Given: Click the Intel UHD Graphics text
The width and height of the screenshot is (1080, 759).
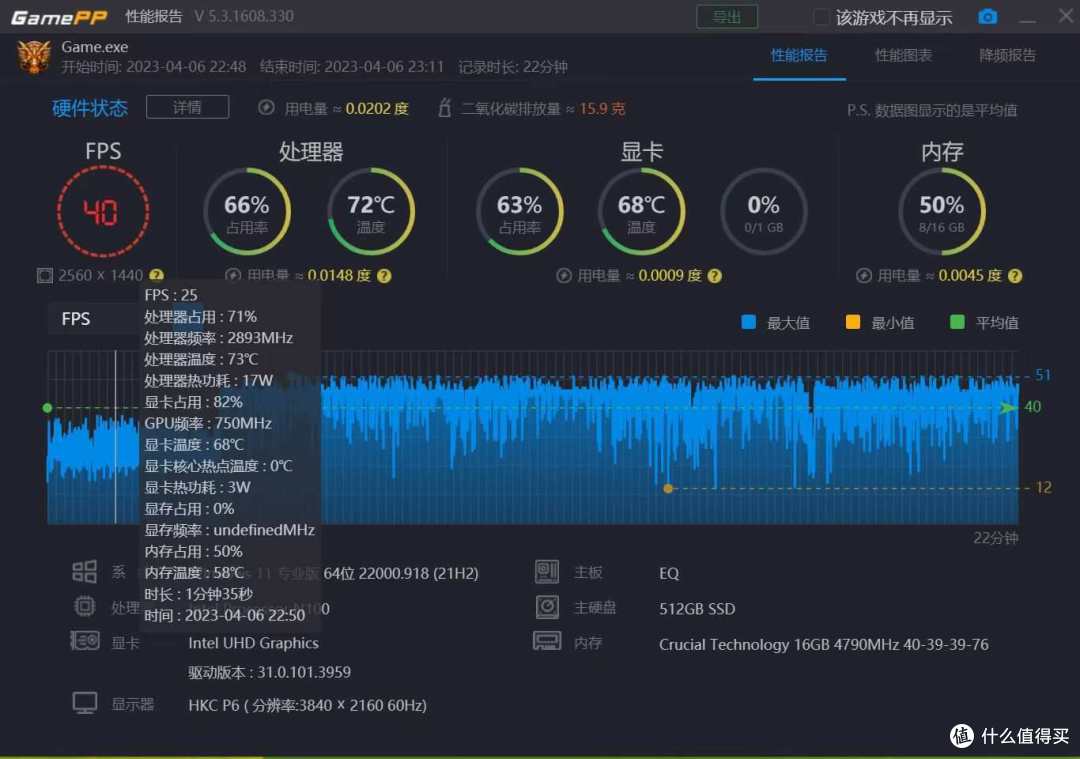Looking at the screenshot, I should 253,643.
